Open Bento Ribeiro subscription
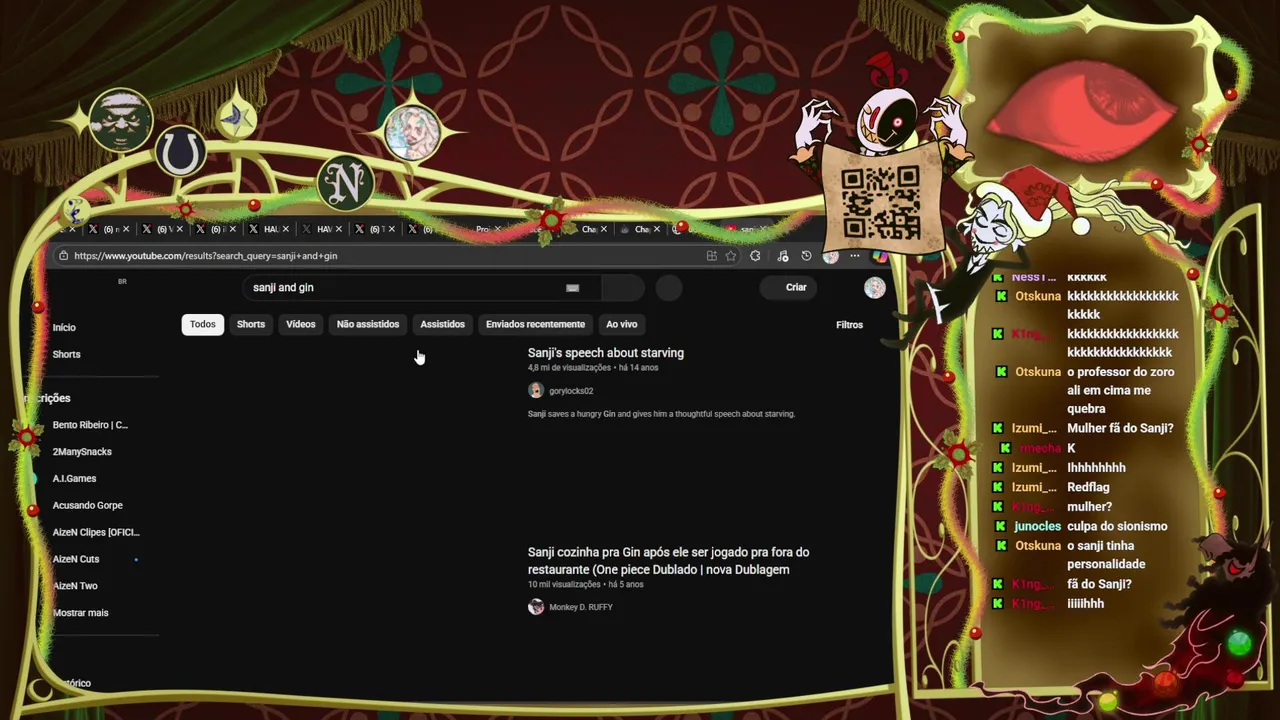 tap(90, 425)
